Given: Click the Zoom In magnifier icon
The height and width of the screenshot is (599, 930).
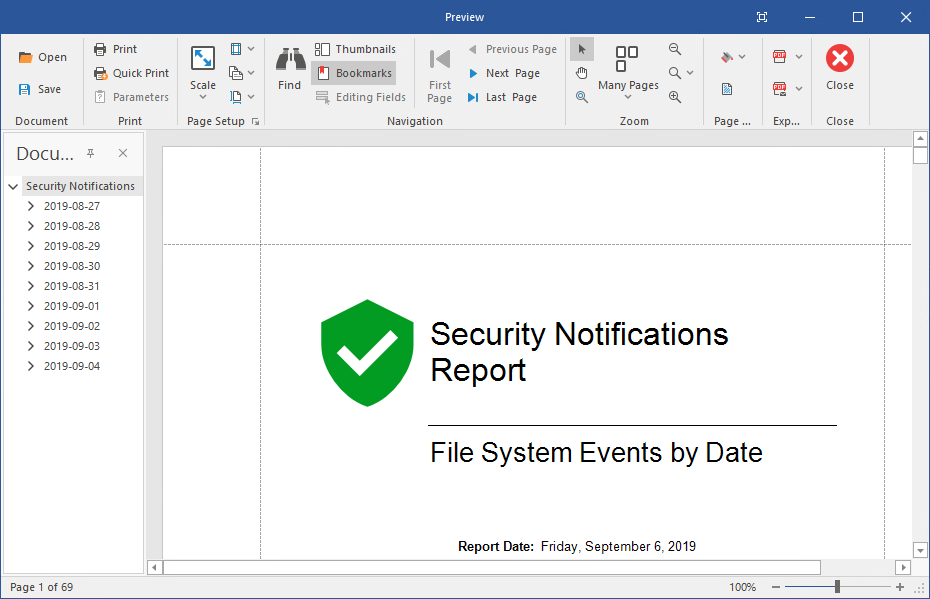Looking at the screenshot, I should (x=675, y=97).
